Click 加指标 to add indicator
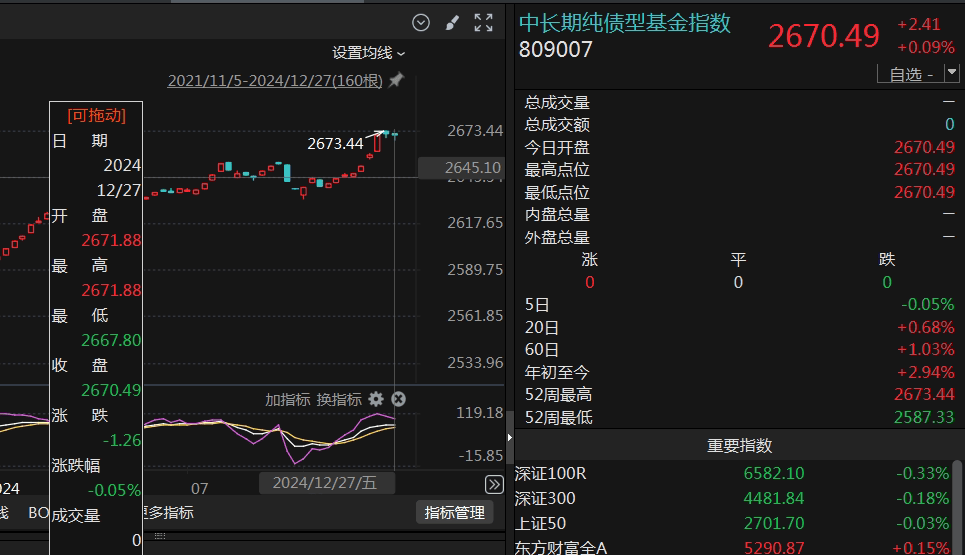 click(x=287, y=400)
